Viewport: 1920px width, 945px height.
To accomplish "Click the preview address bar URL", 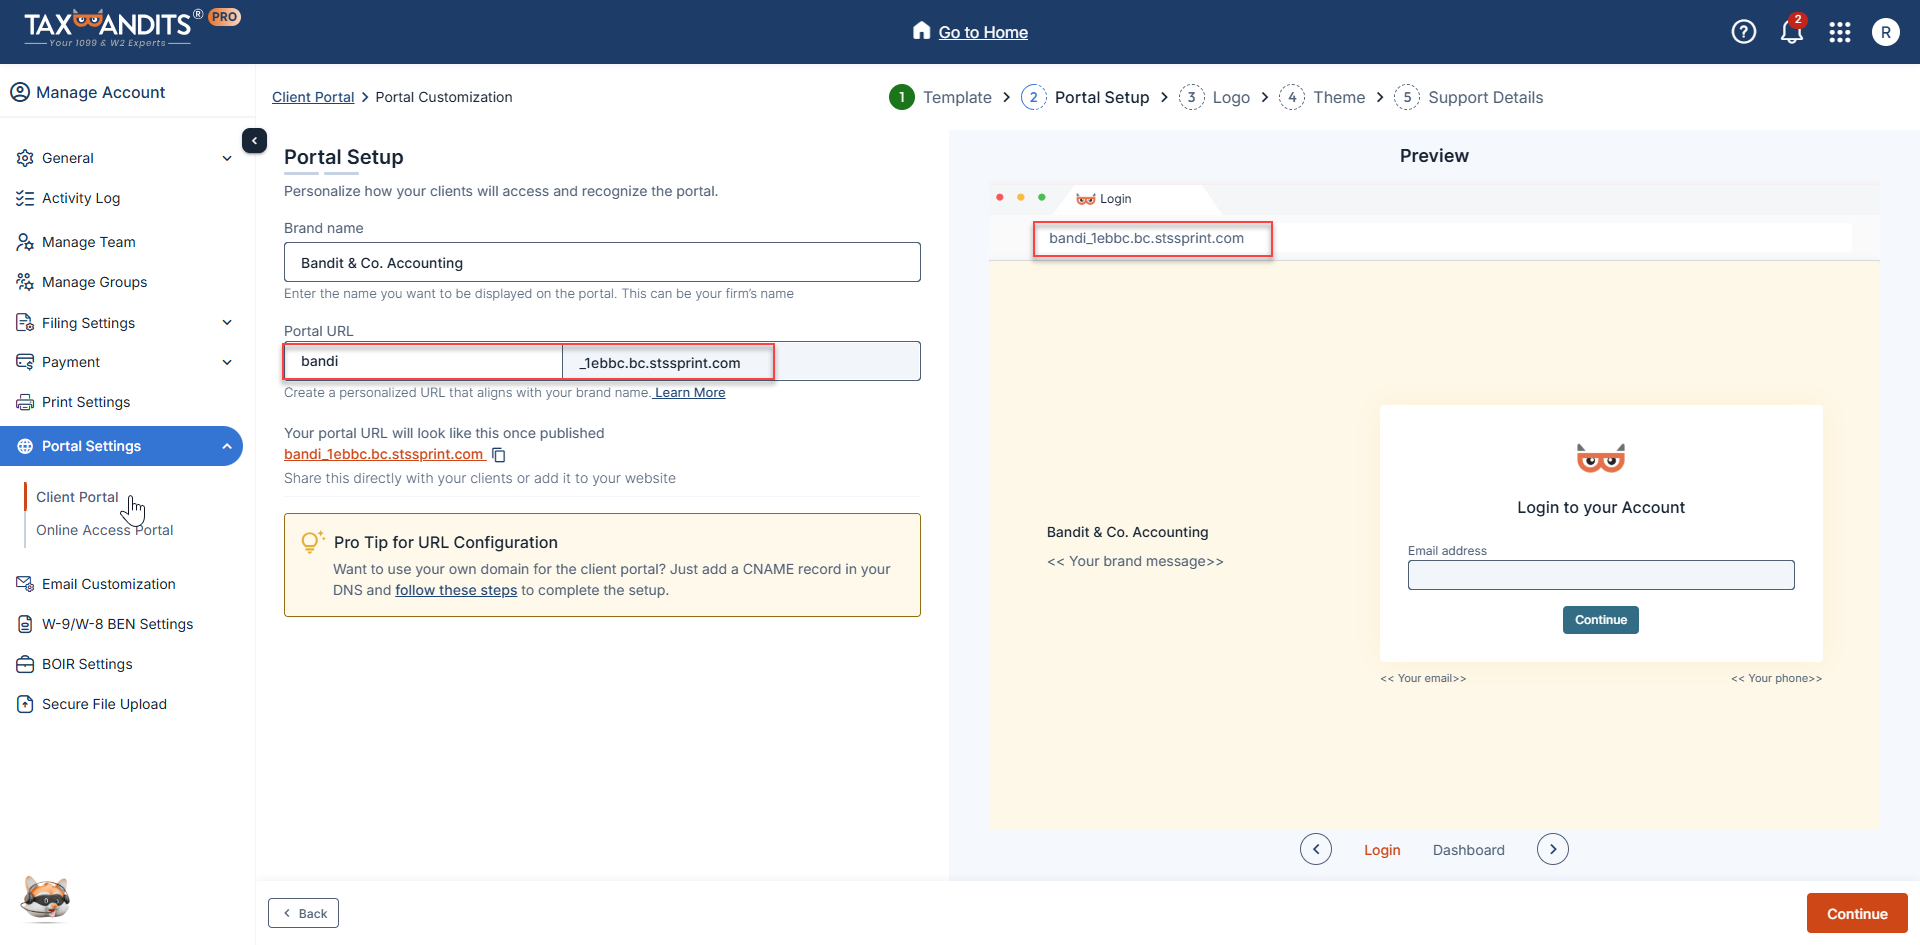I will (1146, 238).
